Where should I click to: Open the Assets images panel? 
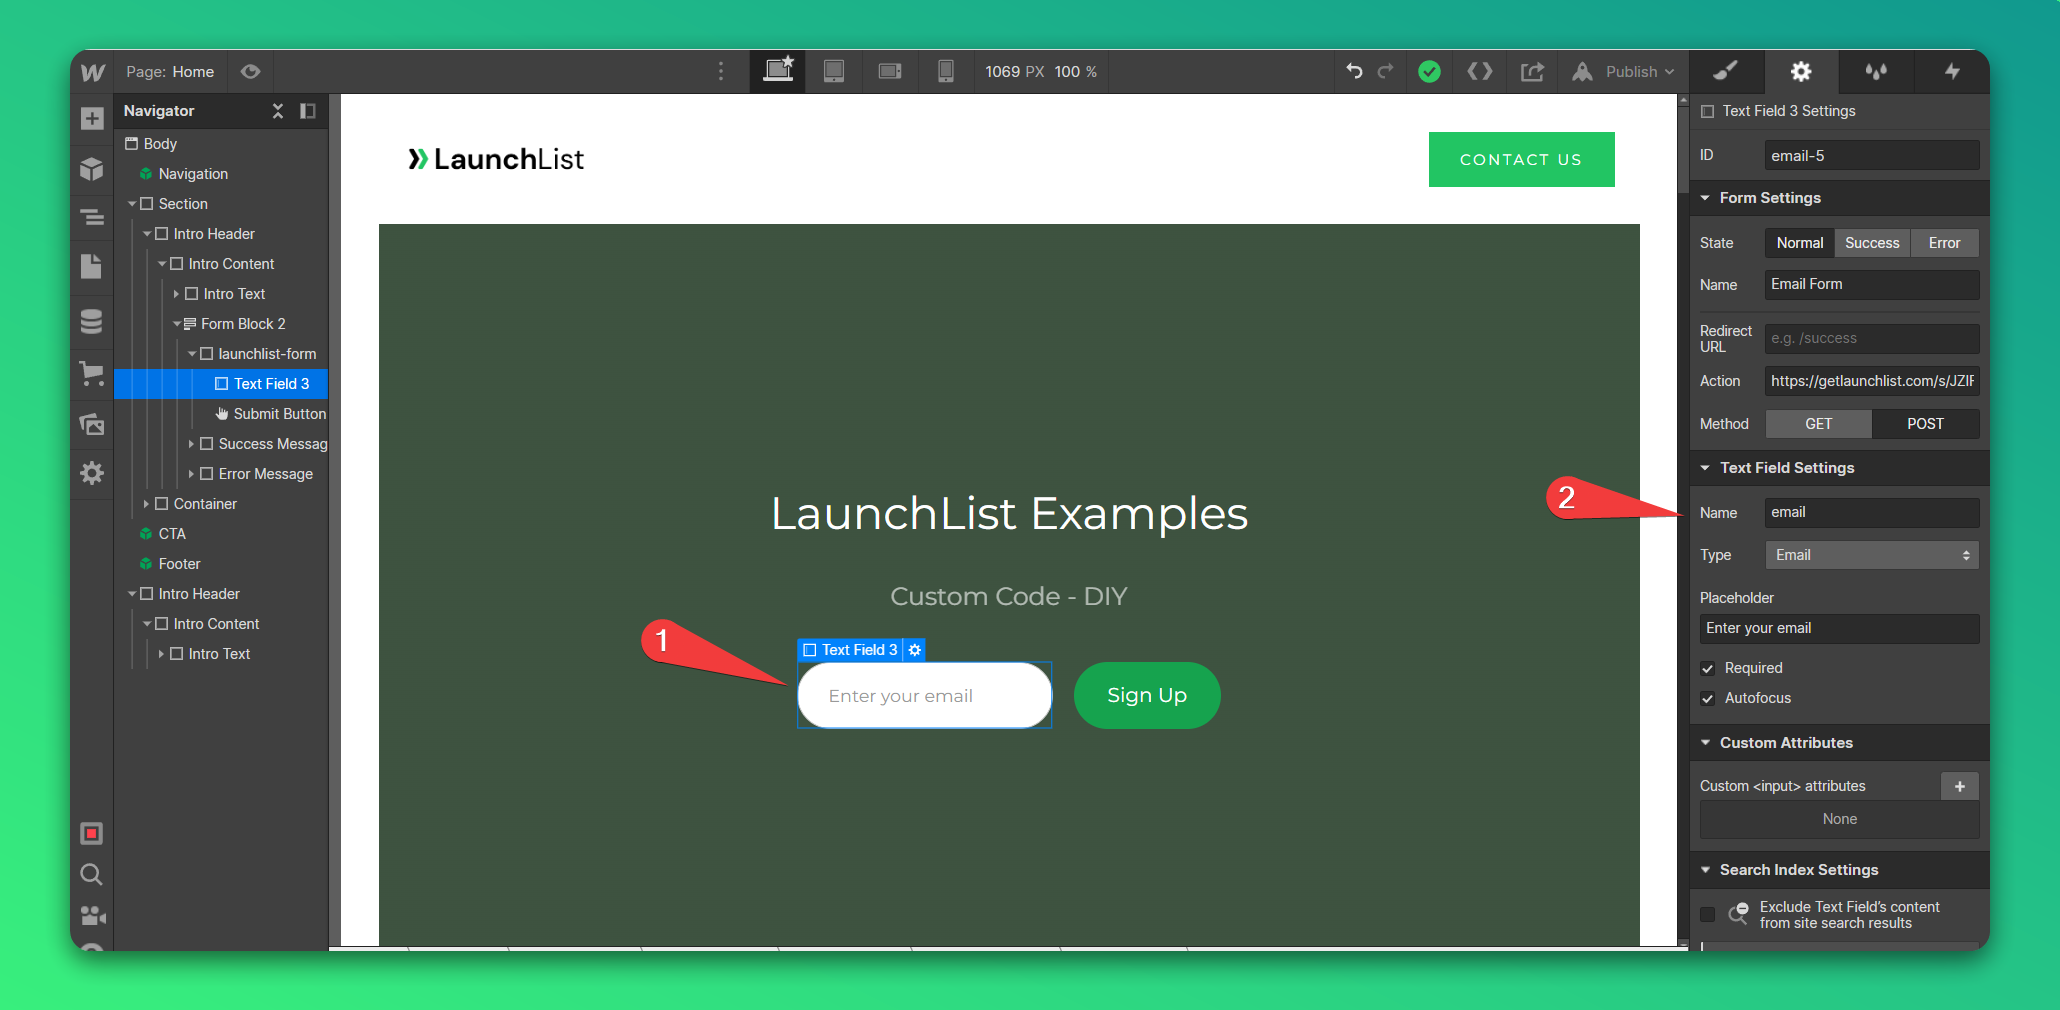[92, 424]
